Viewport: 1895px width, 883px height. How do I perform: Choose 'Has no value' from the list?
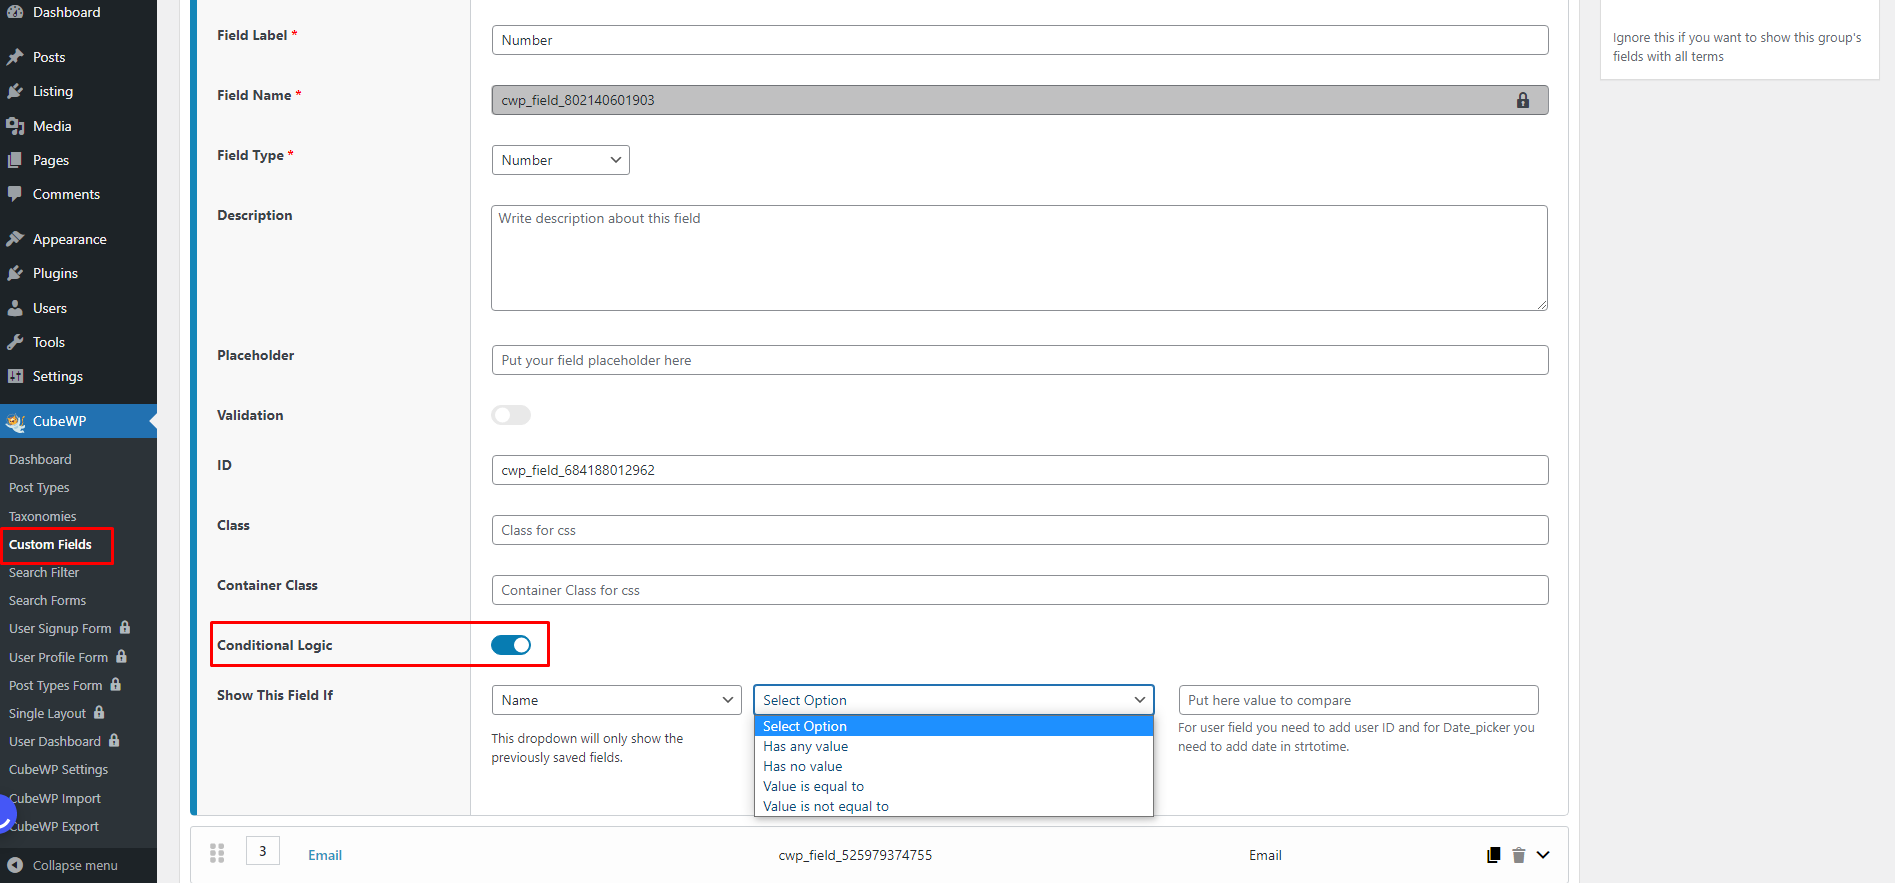953,766
